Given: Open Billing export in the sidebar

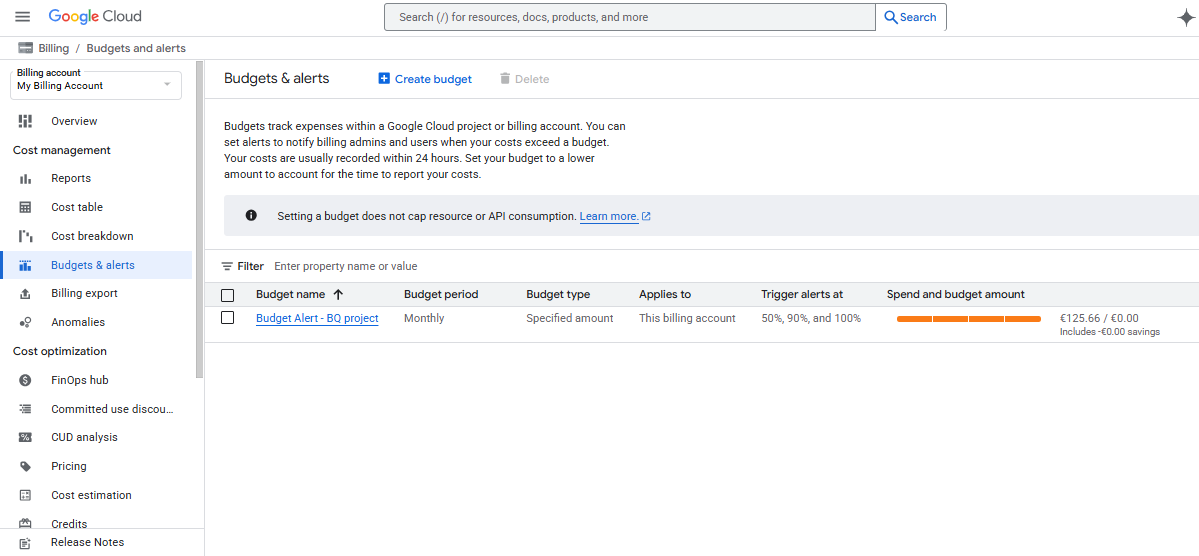Looking at the screenshot, I should [x=84, y=294].
